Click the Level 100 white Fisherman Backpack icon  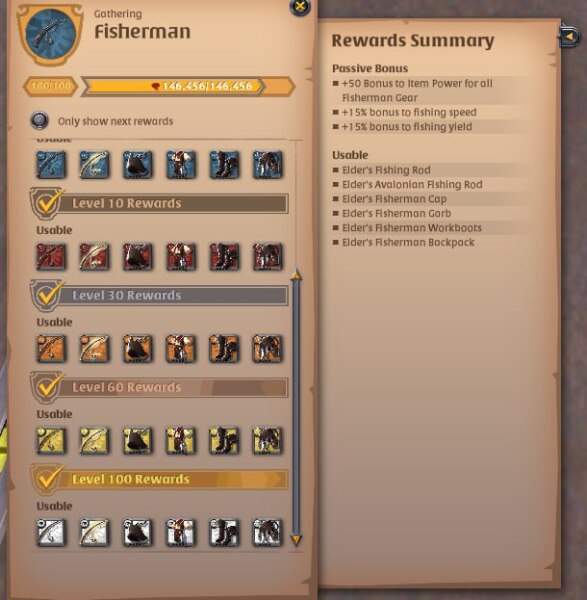point(267,532)
